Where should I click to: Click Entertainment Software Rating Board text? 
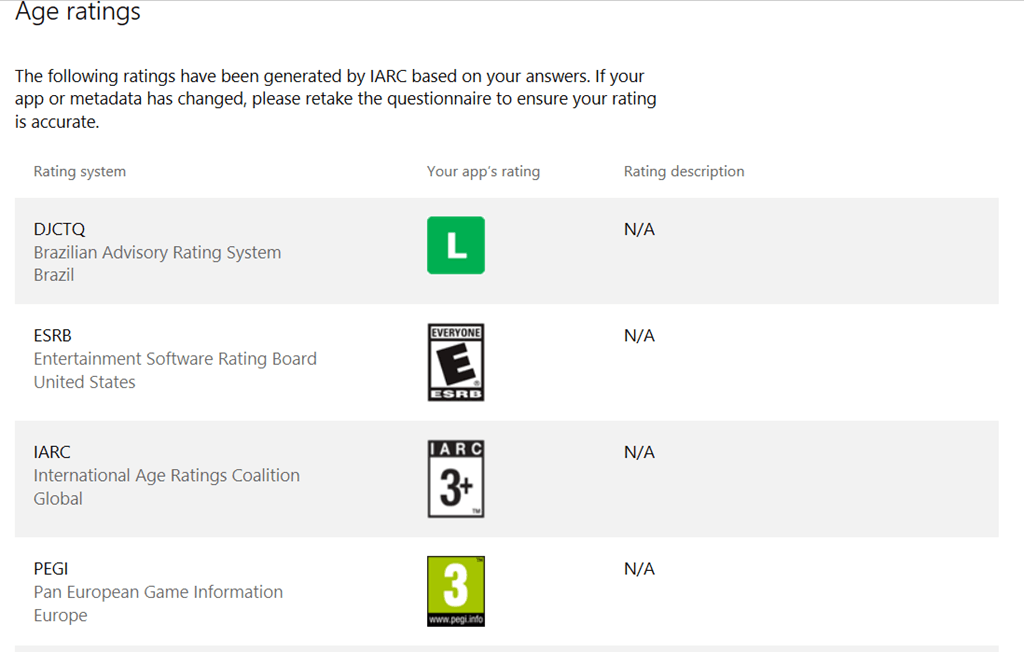pyautogui.click(x=175, y=359)
